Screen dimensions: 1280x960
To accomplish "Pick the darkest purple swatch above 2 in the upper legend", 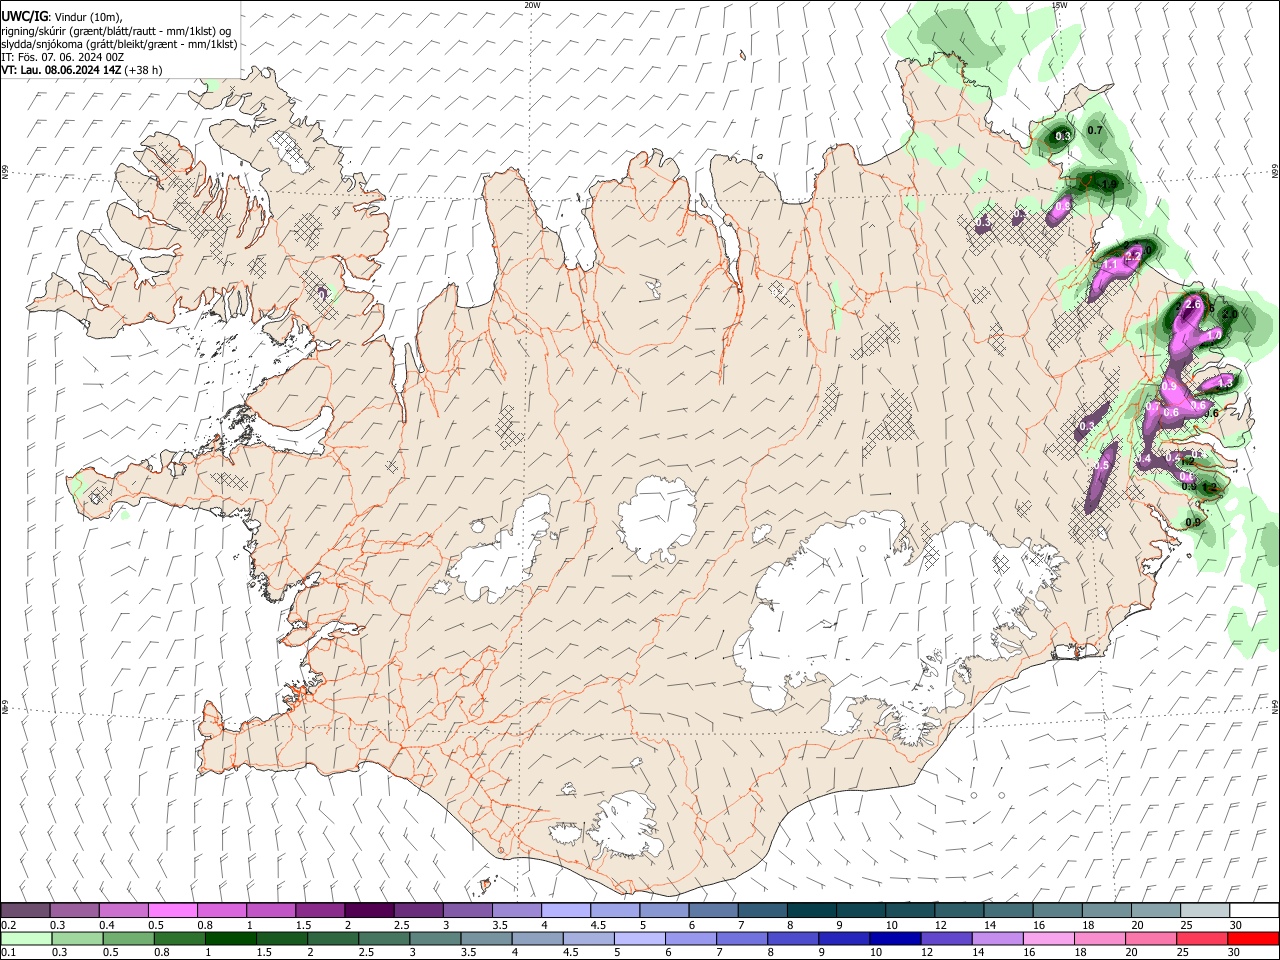I will point(368,910).
